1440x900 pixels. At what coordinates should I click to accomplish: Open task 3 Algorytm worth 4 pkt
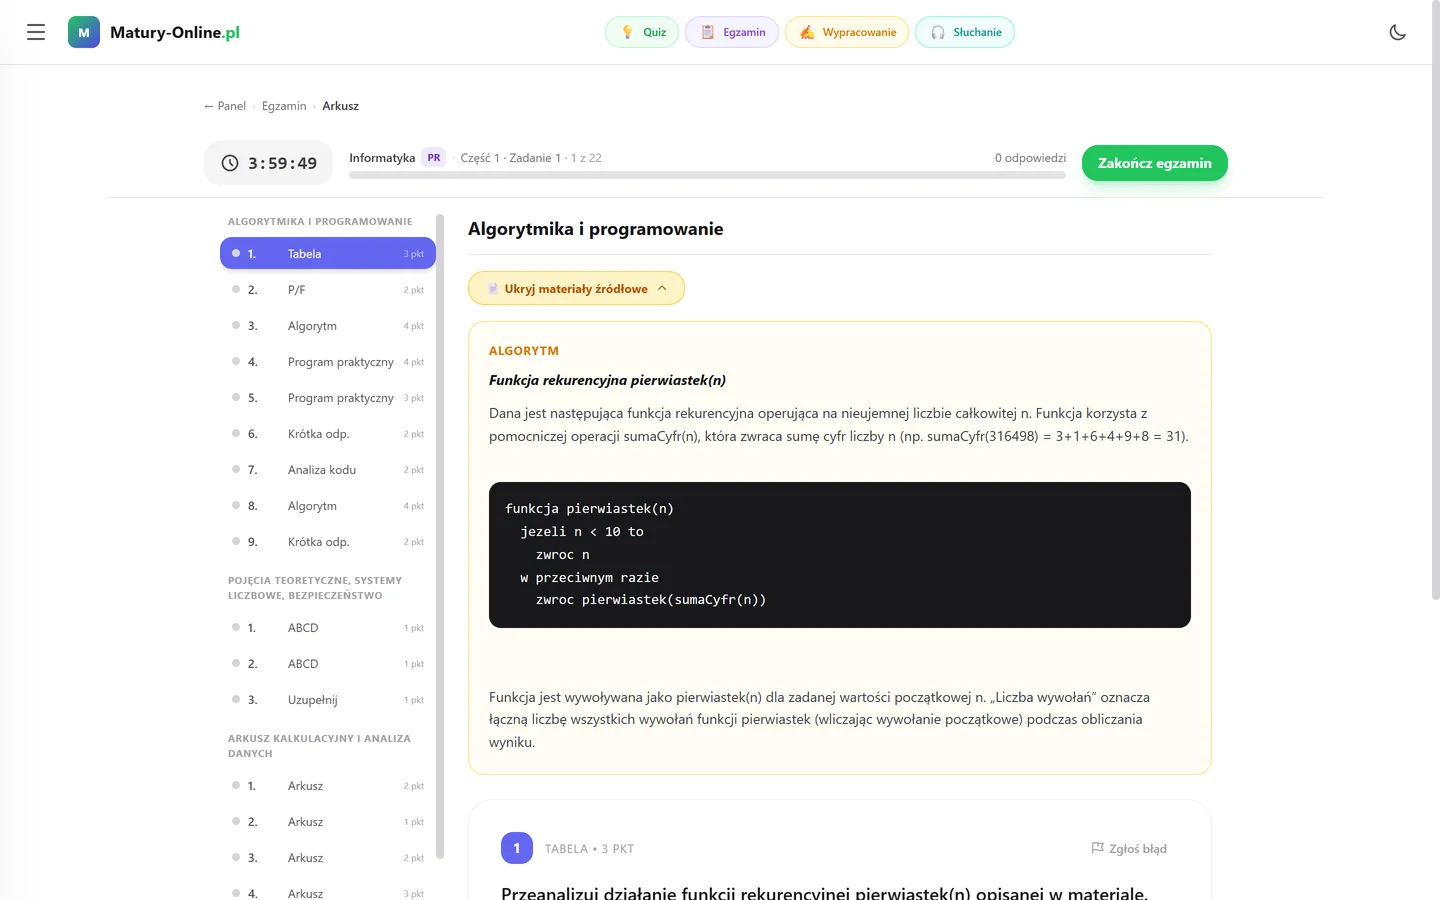tap(328, 326)
